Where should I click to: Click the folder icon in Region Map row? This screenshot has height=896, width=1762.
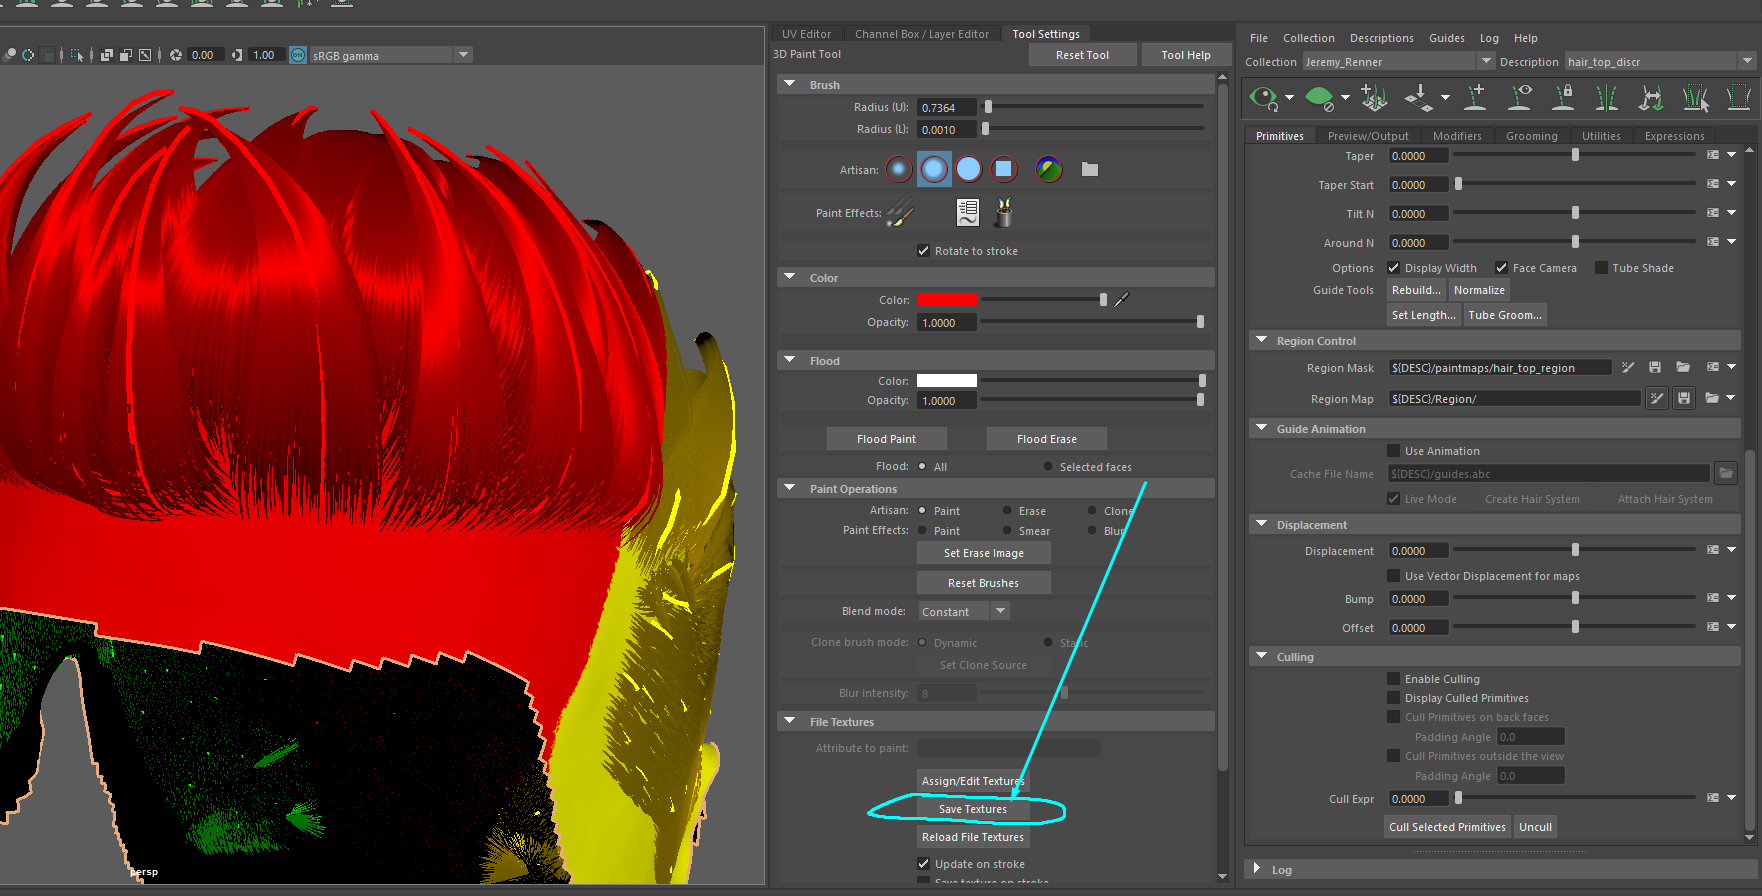click(x=1712, y=398)
